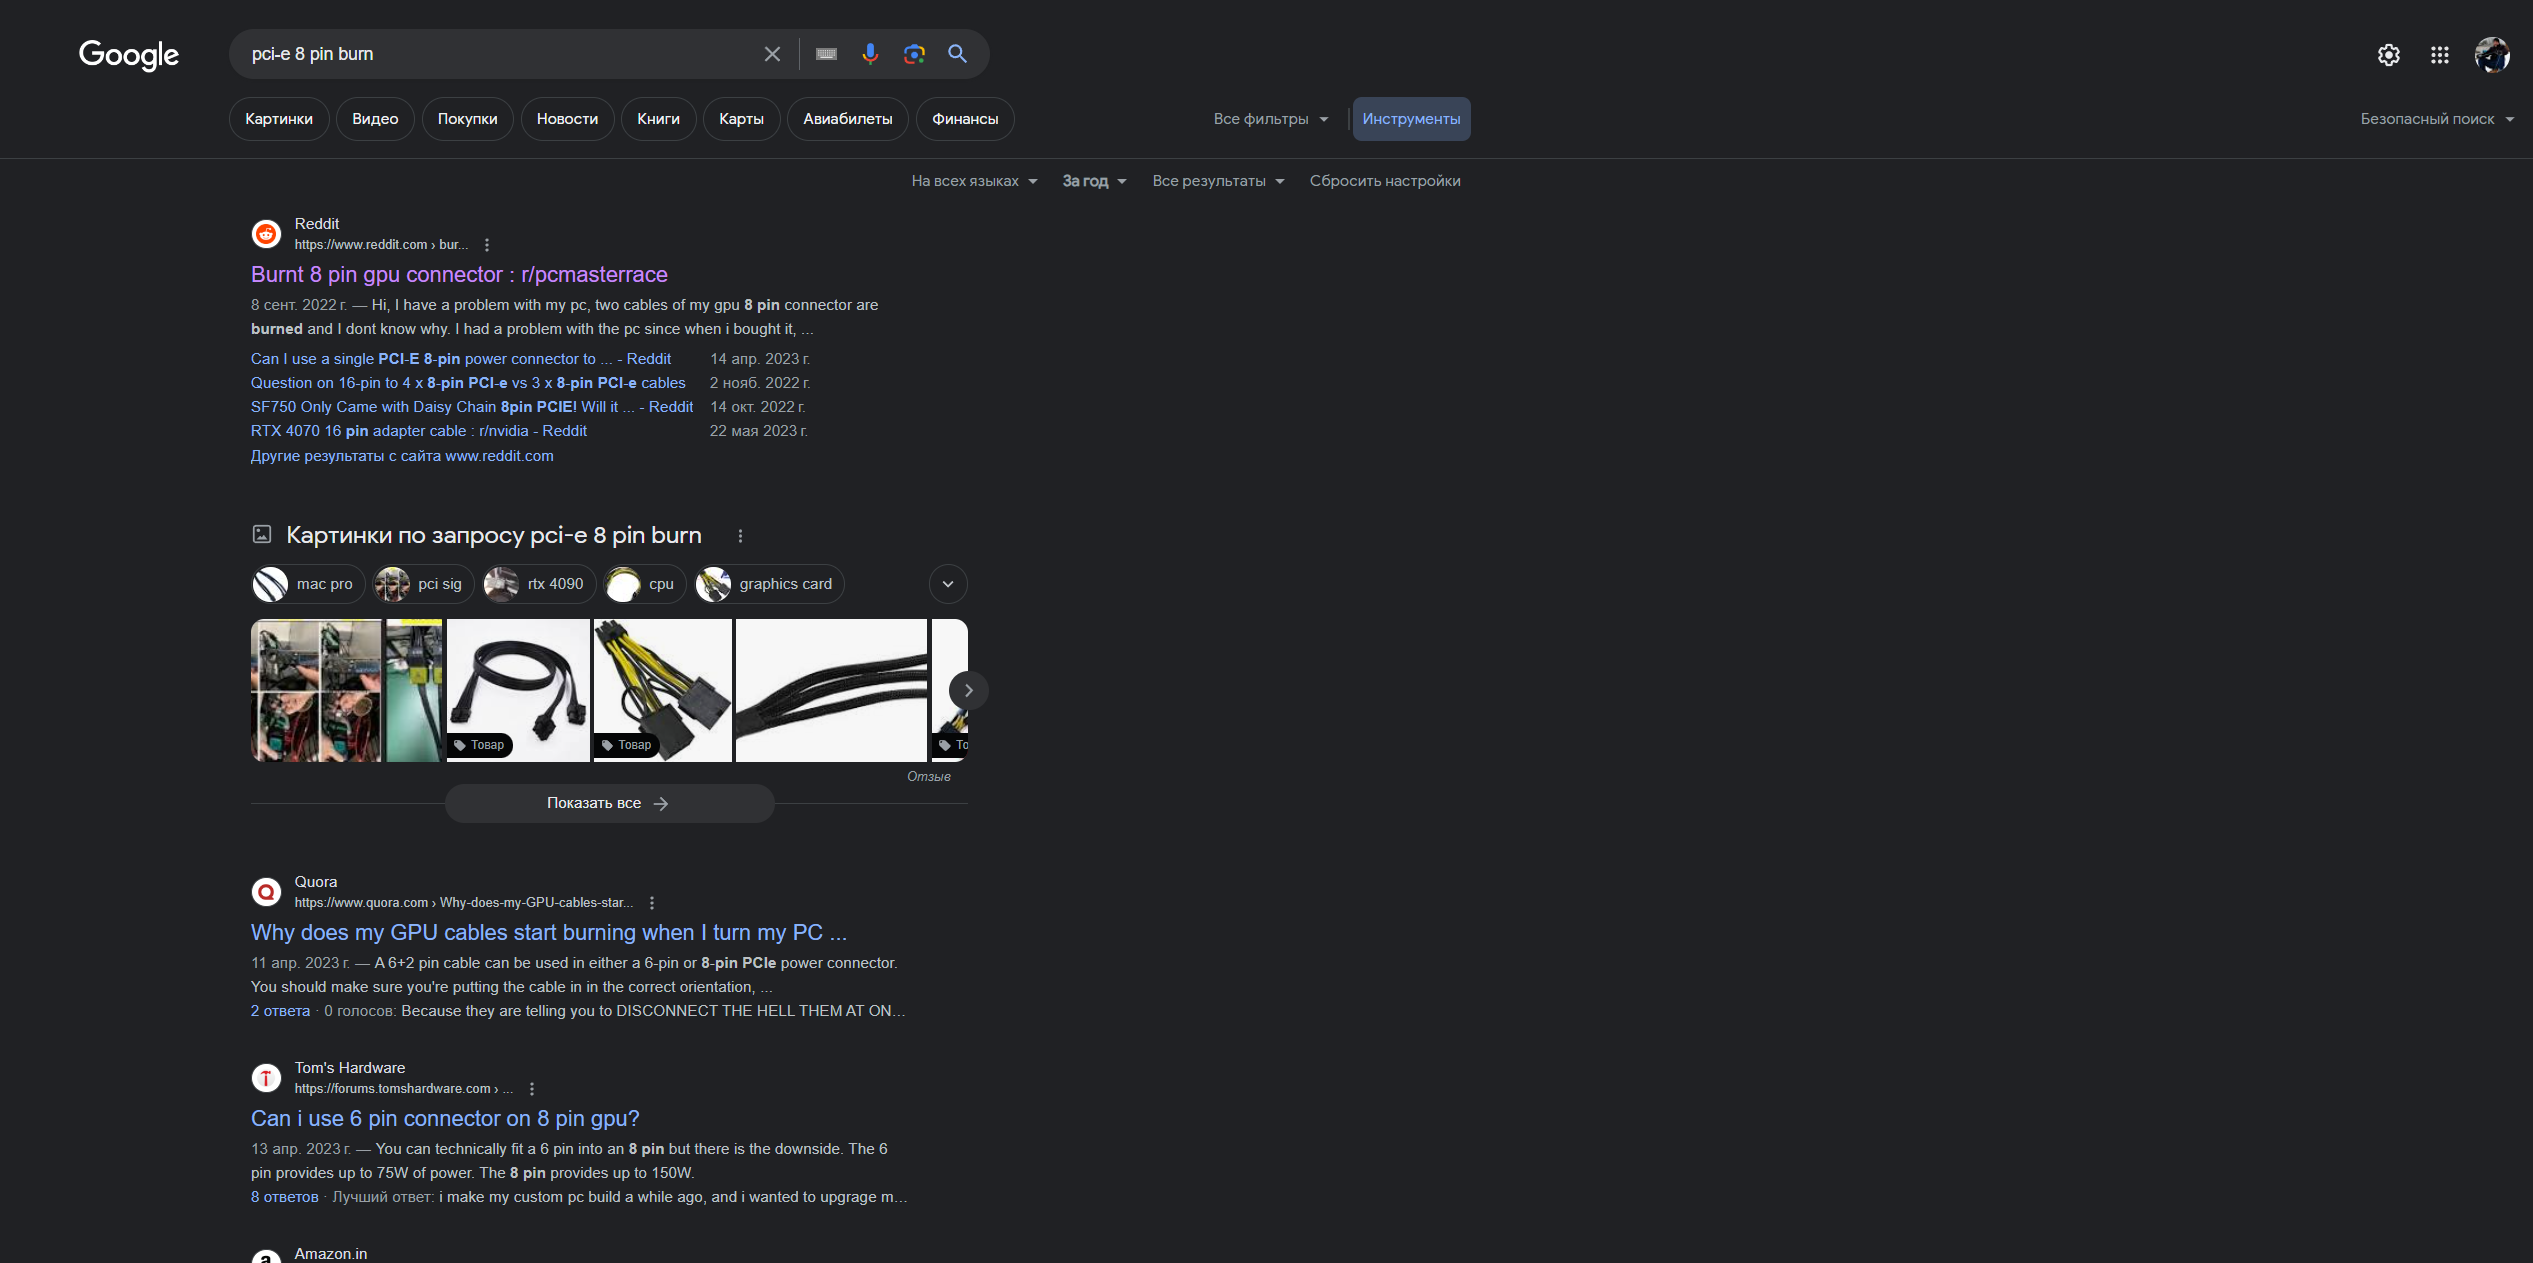Viewport: 2533px width, 1263px height.
Task: Click the magnifier search icon
Action: [957, 54]
